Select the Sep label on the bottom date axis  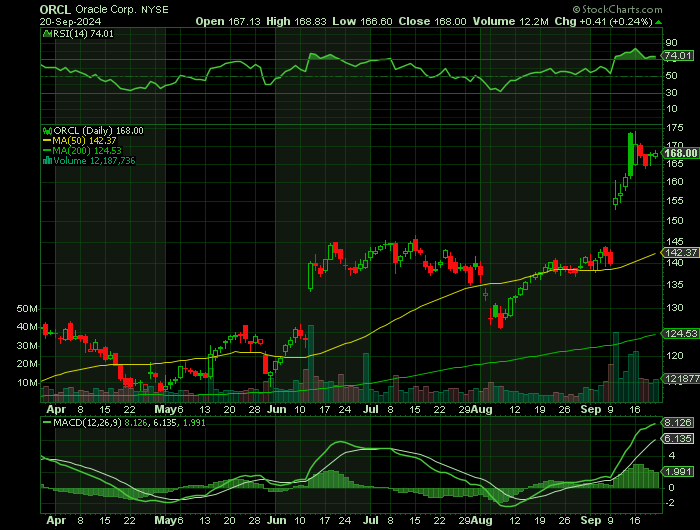(x=591, y=520)
